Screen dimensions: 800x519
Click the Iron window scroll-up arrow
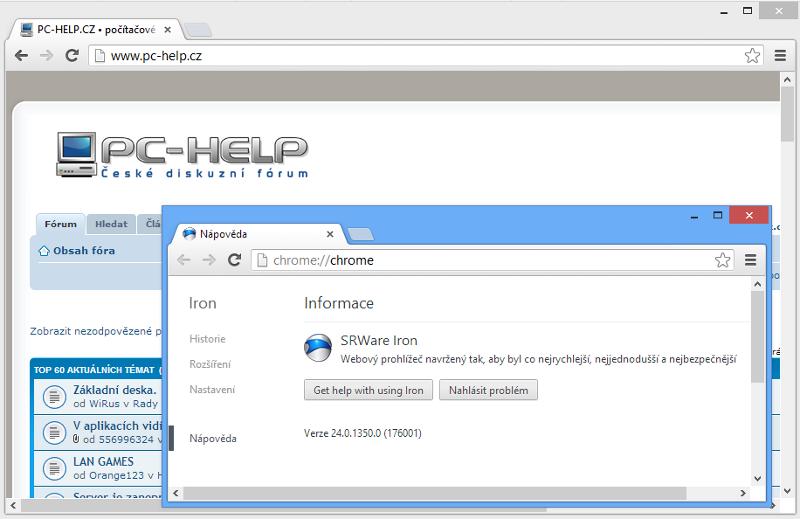coord(757,284)
